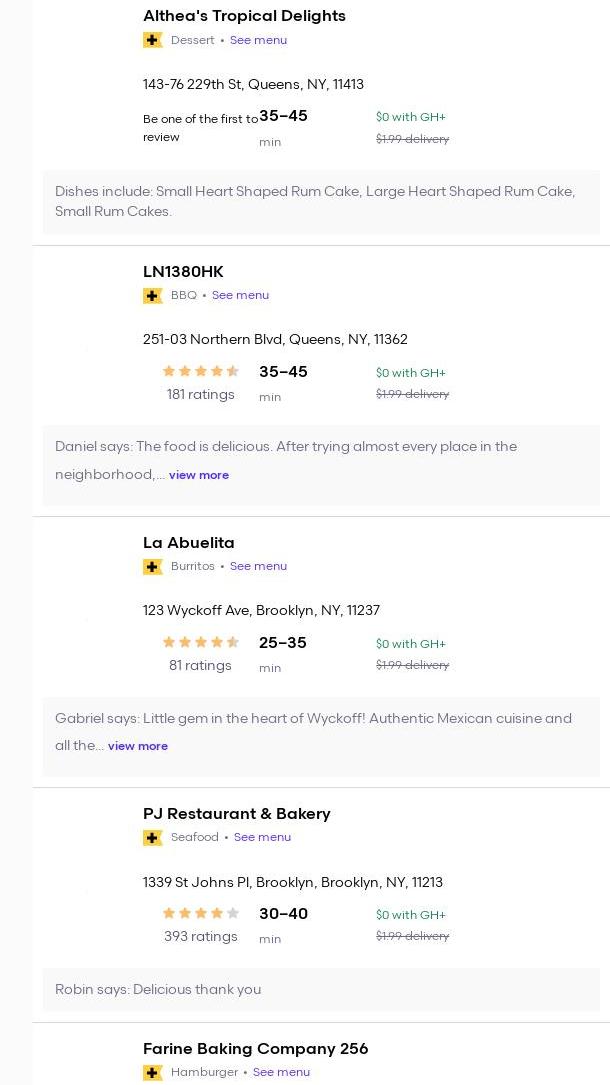610x1085 pixels.
Task: Click La Abuelita star rating icons
Action: (201, 643)
